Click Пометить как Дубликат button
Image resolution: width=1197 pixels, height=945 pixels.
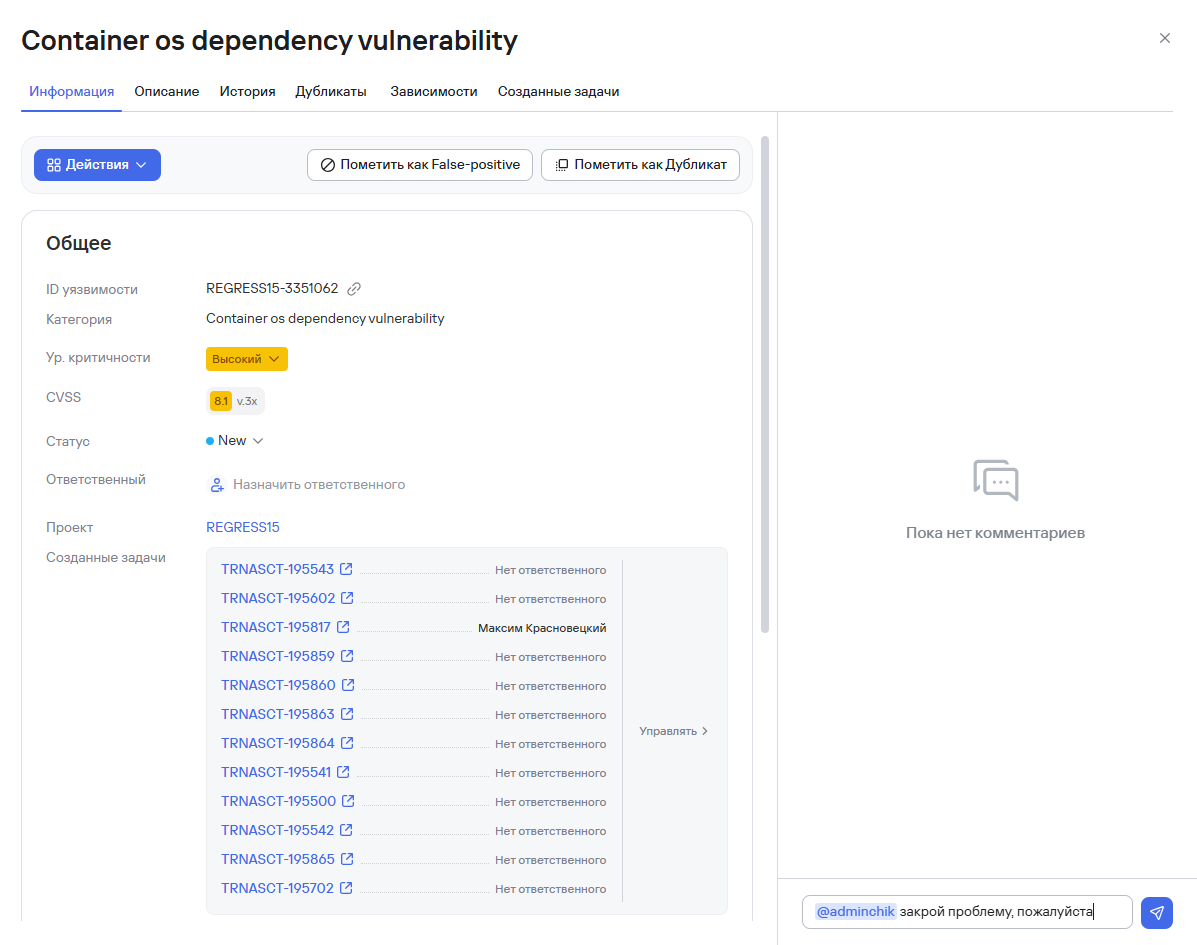(640, 165)
